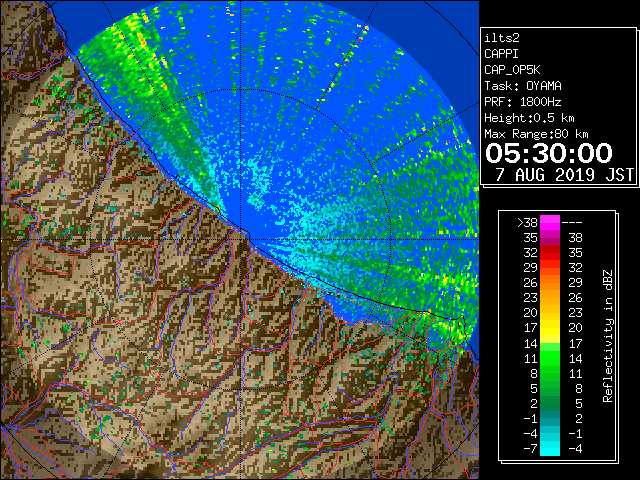Click the date 7 AUG 2019 JST
The height and width of the screenshot is (480, 640).
[x=564, y=175]
